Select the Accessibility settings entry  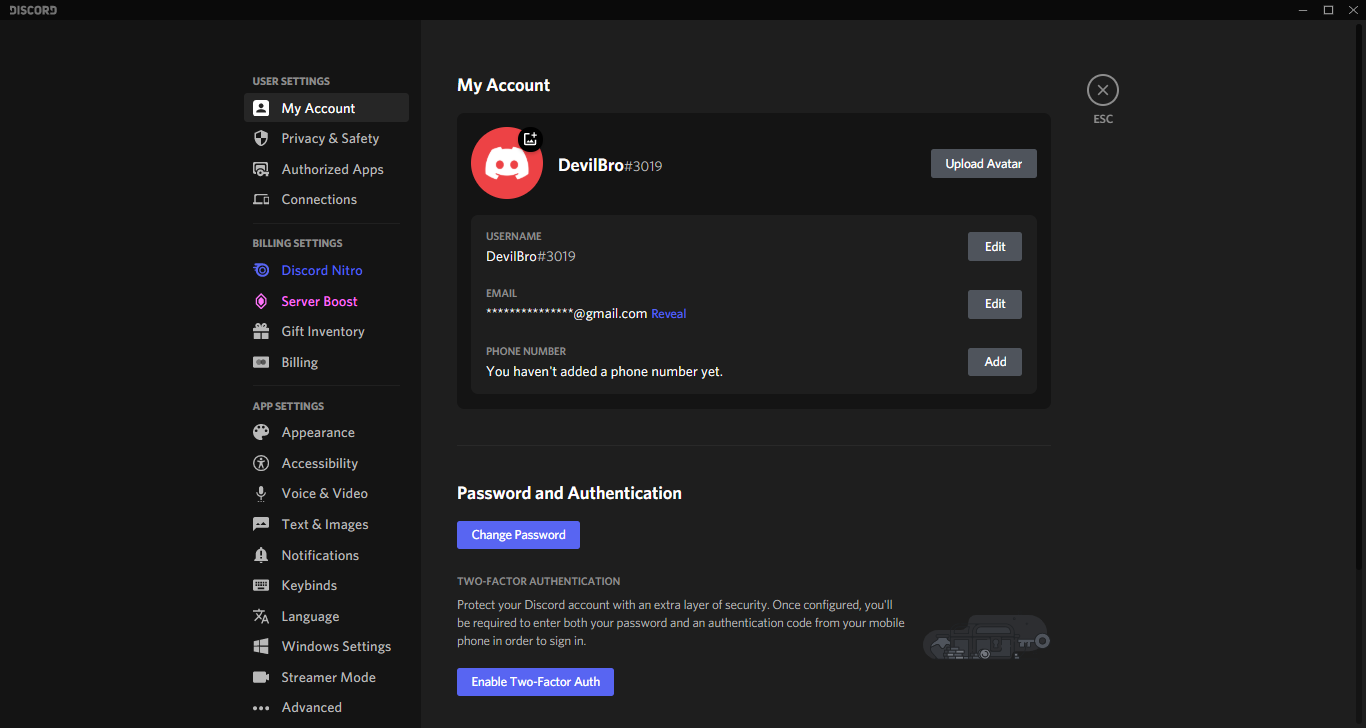click(326, 463)
